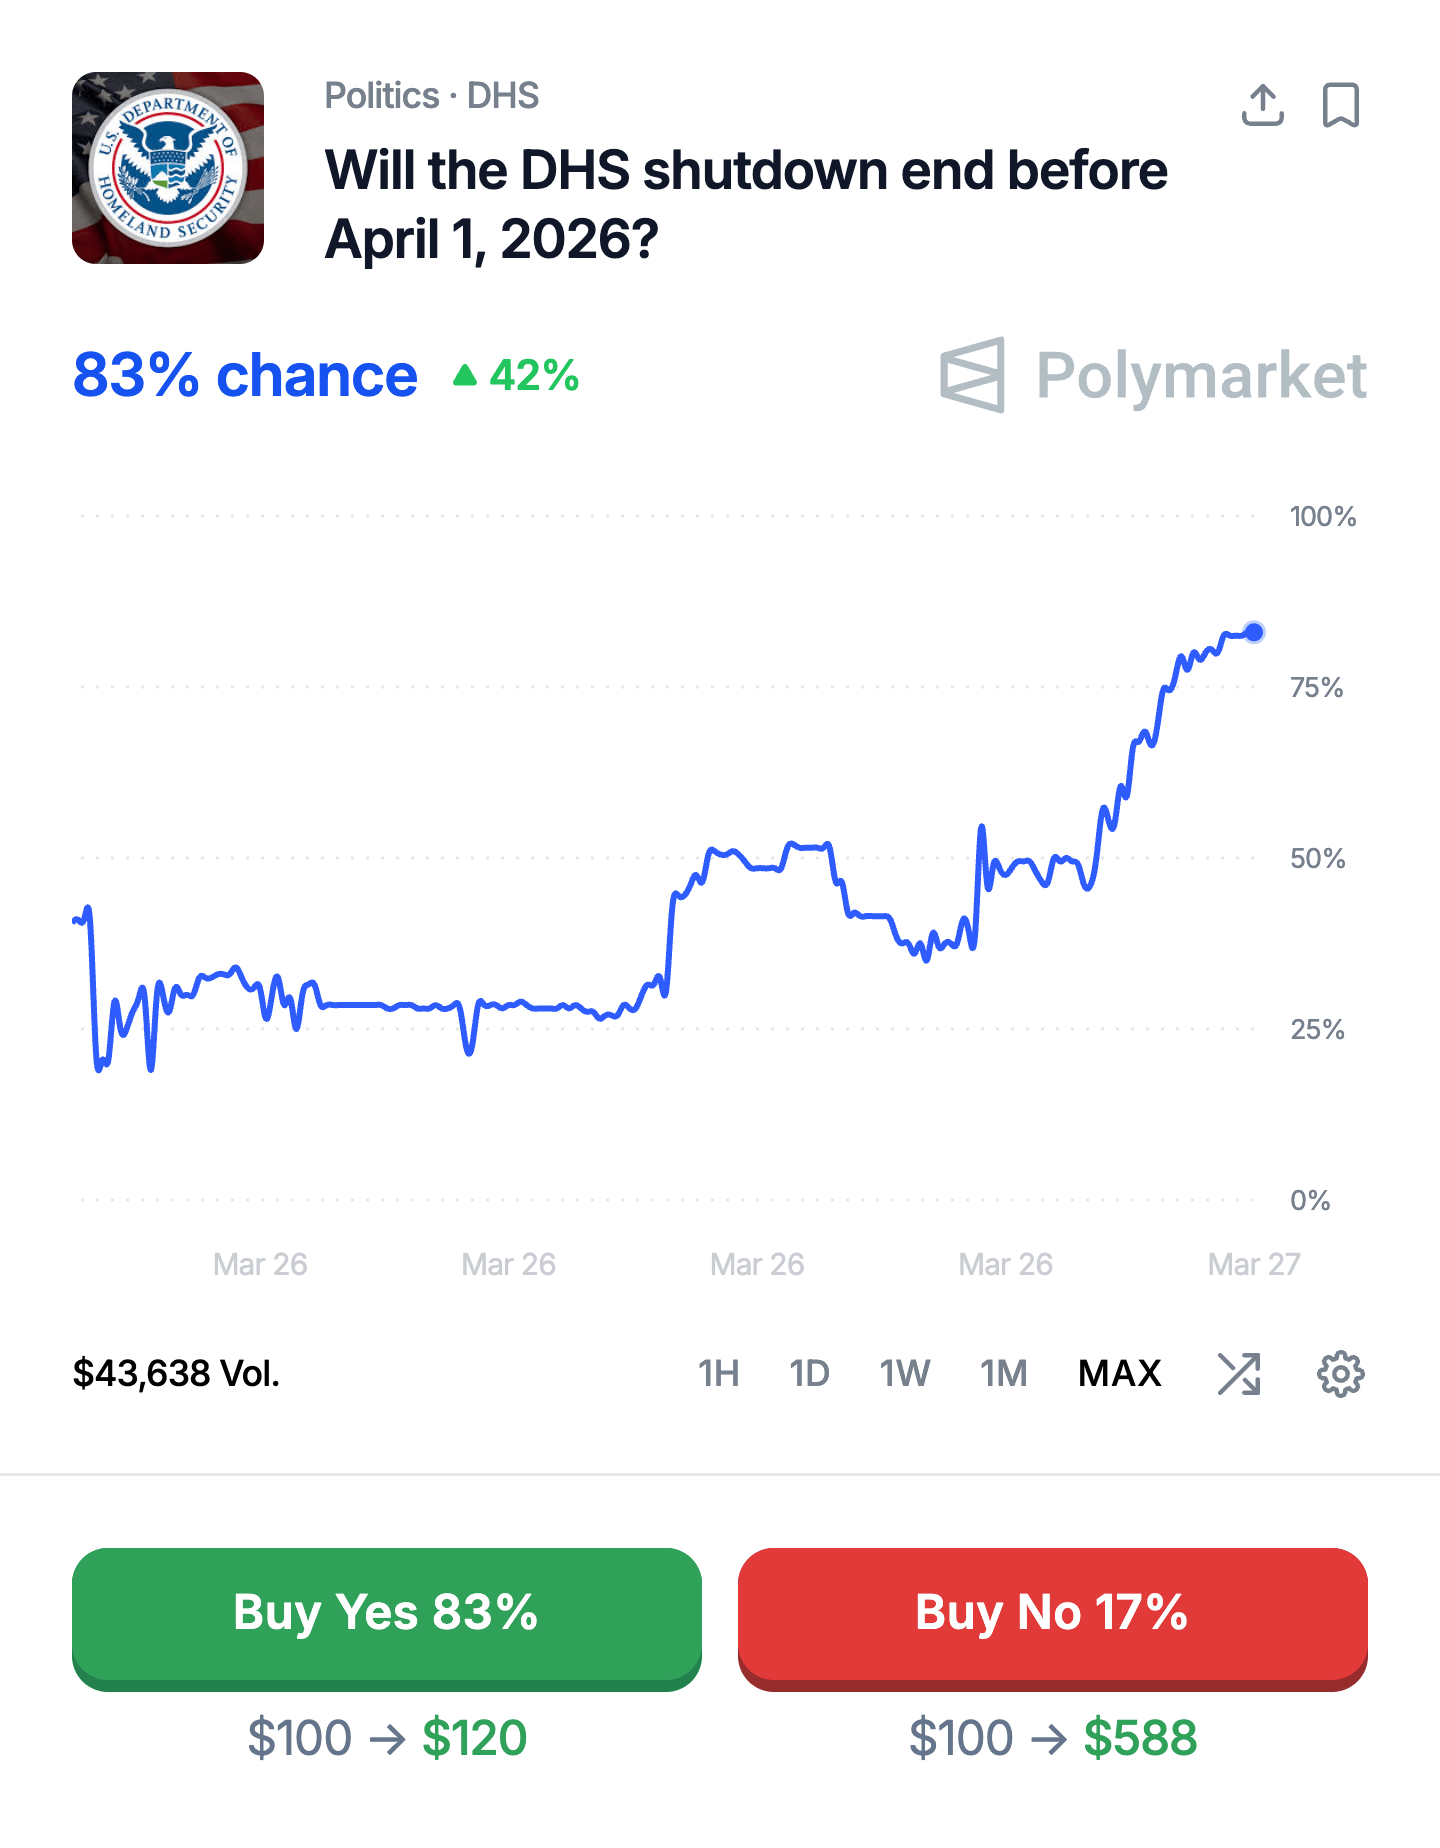The width and height of the screenshot is (1440, 1848).
Task: Click the green up-arrow 42% change indicator
Action: 516,376
